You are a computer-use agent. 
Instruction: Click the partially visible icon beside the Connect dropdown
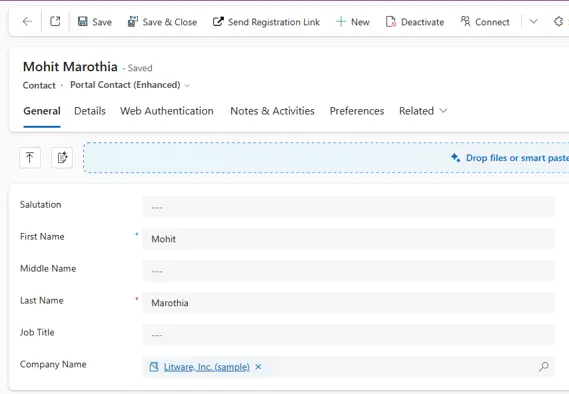tap(559, 22)
